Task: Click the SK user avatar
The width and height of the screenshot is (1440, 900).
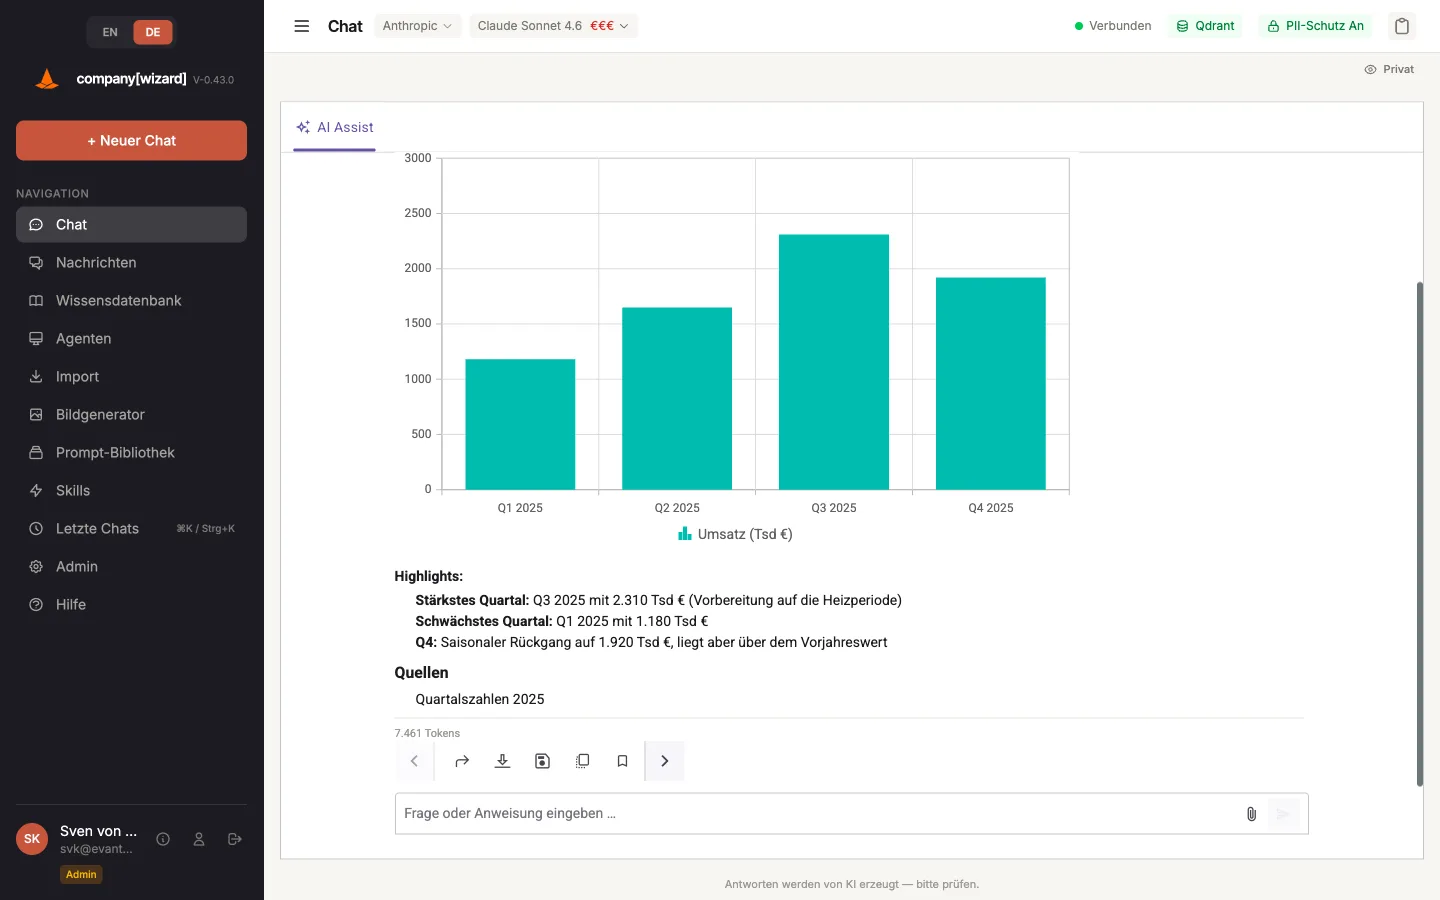Action: pos(32,839)
